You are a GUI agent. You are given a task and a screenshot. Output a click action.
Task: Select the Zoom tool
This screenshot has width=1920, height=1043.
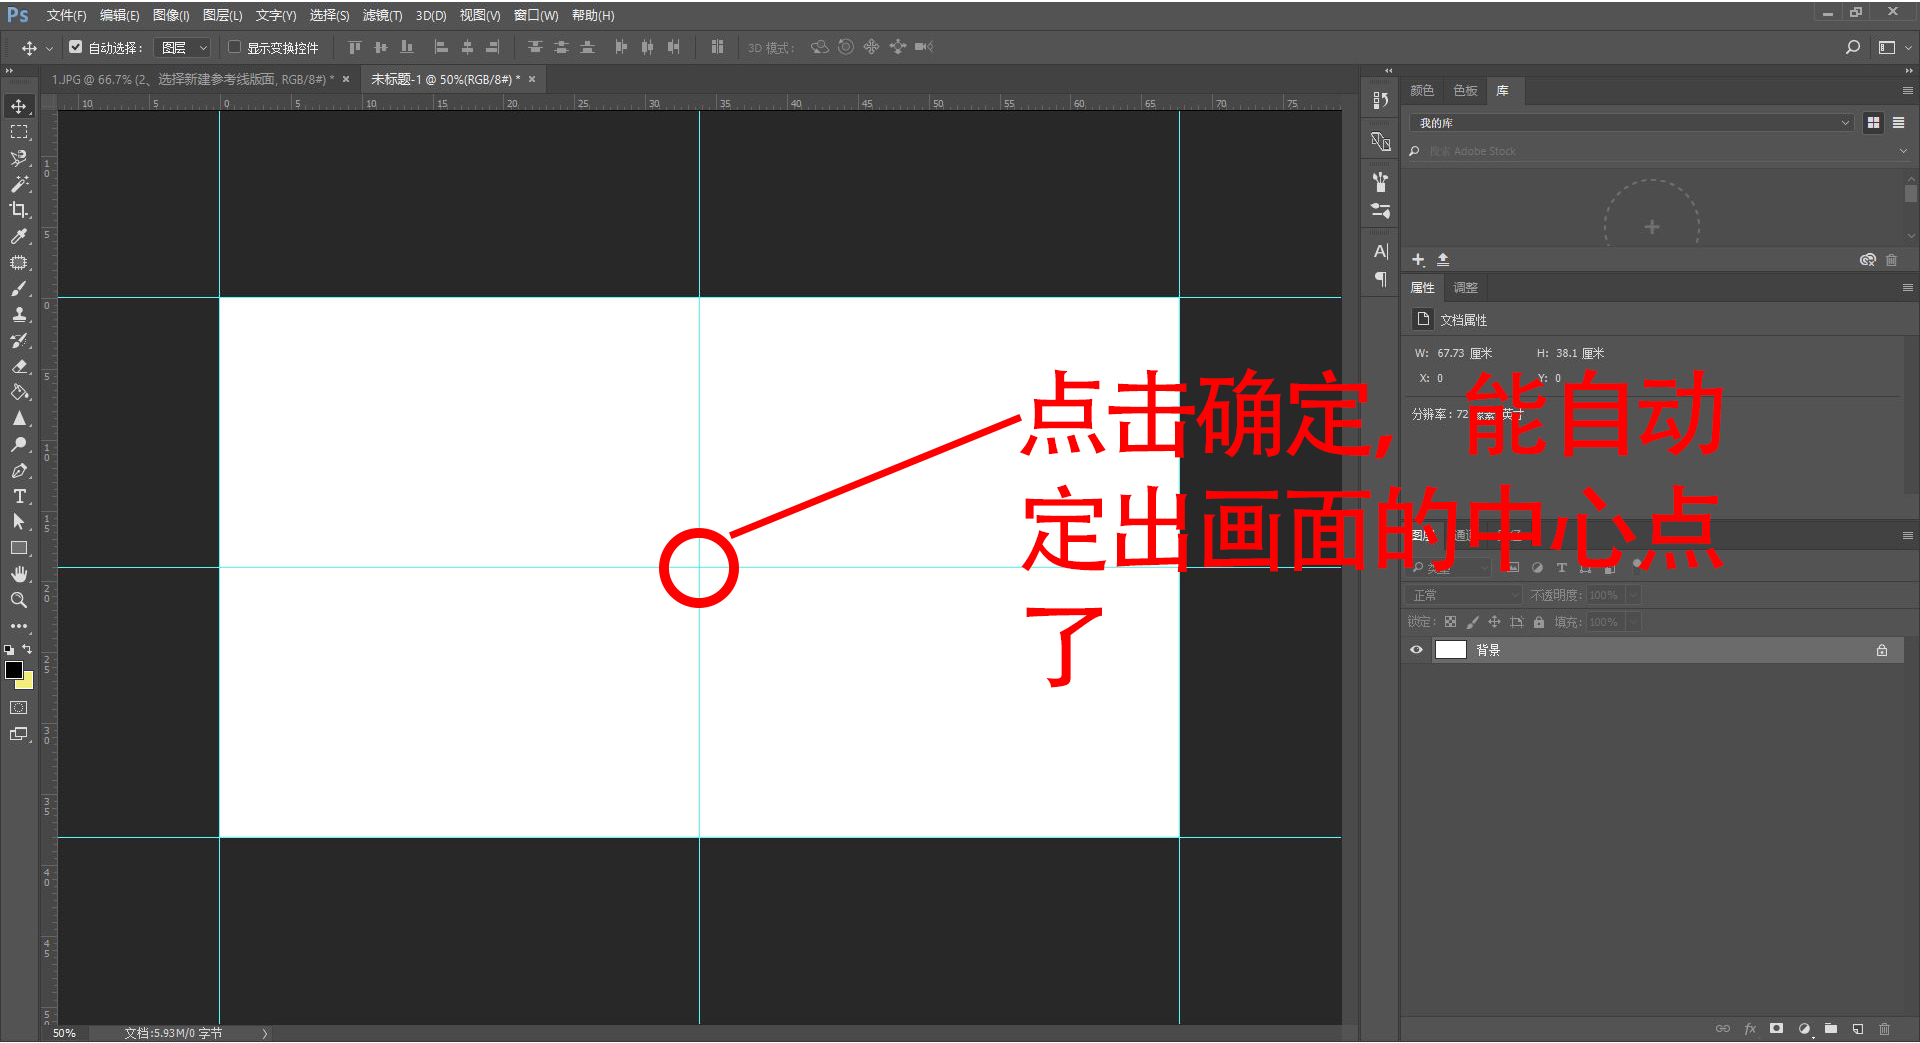19,600
